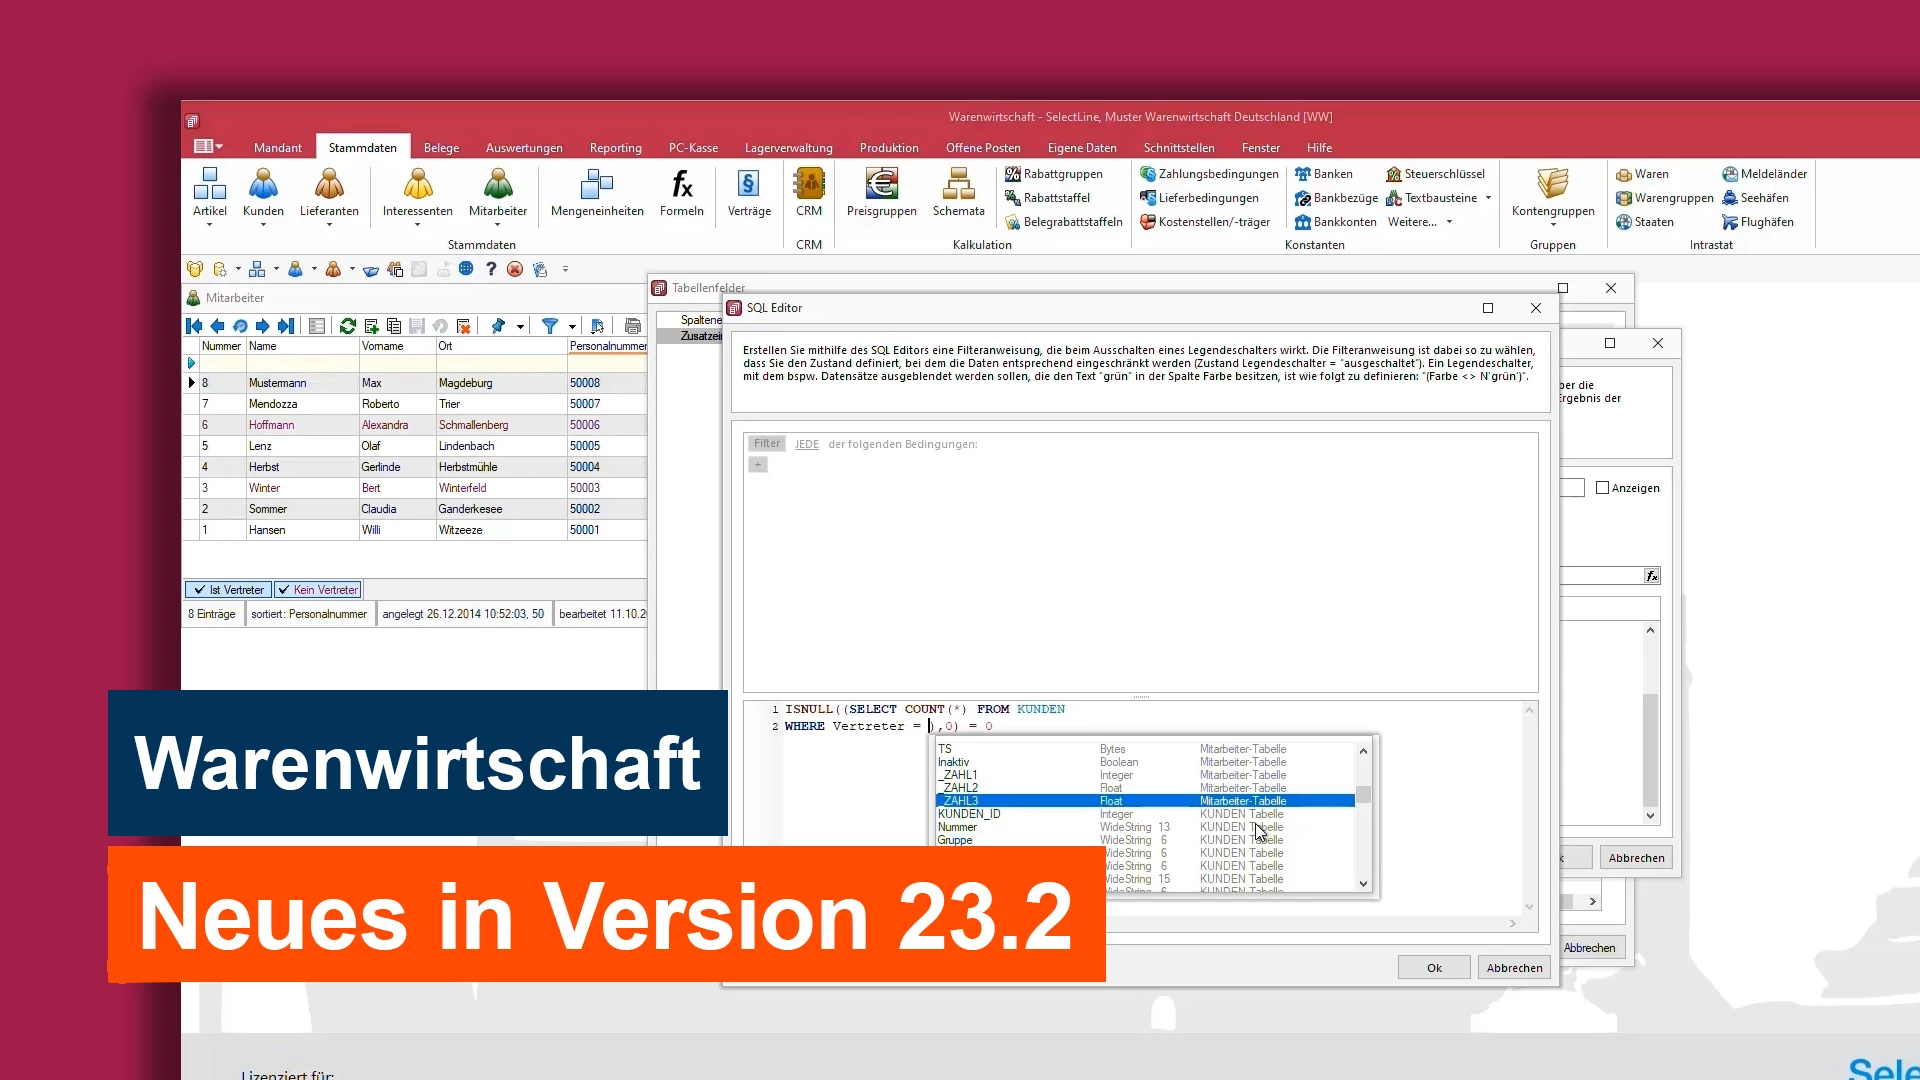Screen dimensions: 1920x1080
Task: Expand the Kontengruppen dropdown arrow
Action: click(1553, 225)
